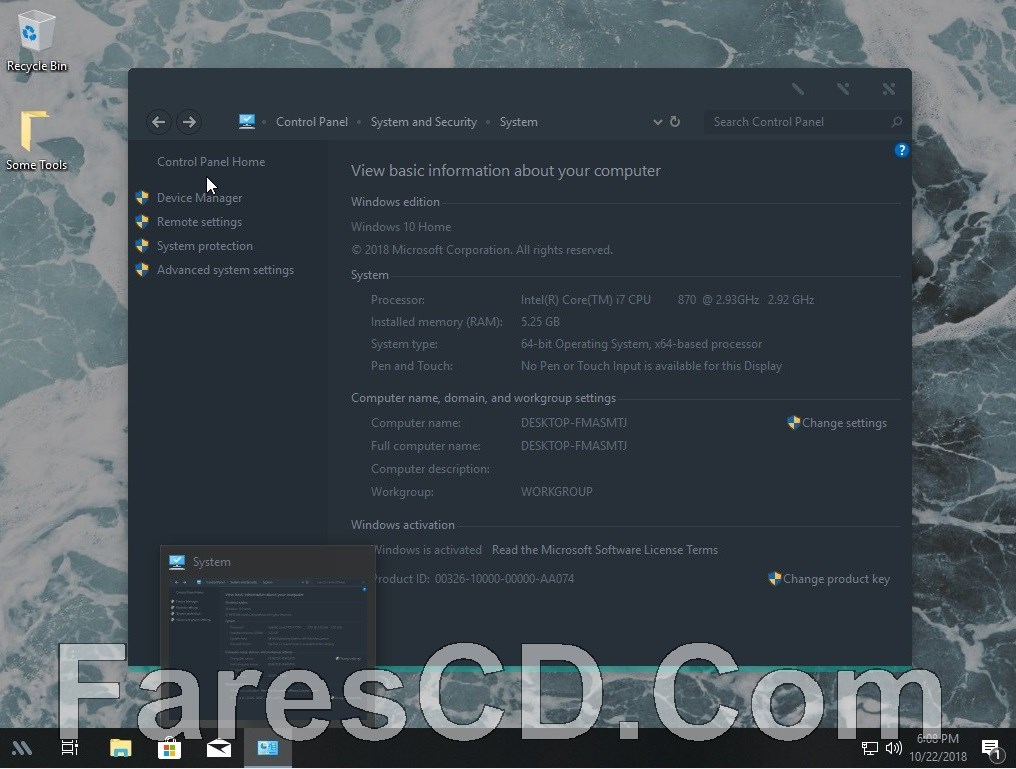Screen dimensions: 1016x769
Task: Select System breadcrumb item
Action: [518, 122]
